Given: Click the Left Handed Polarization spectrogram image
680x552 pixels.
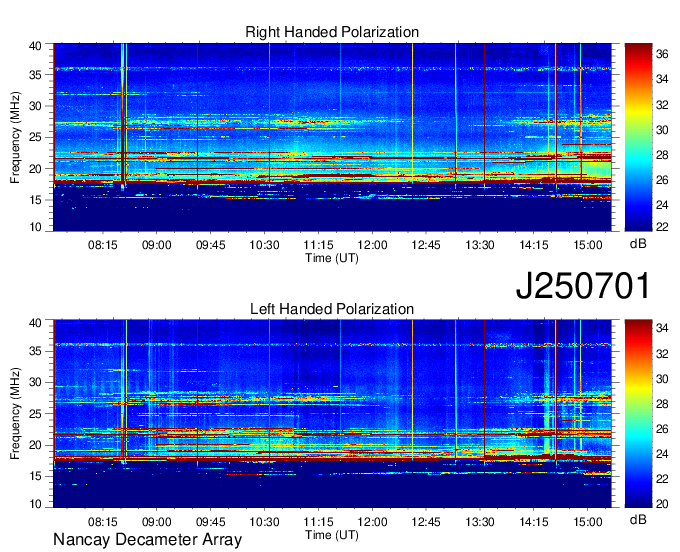Looking at the screenshot, I should (332, 414).
